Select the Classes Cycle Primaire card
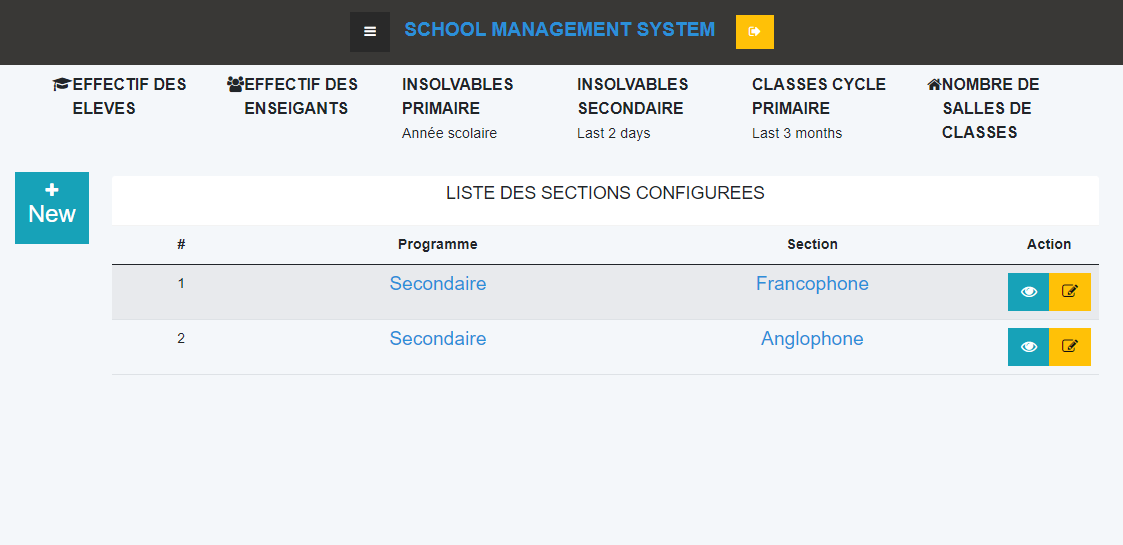The height and width of the screenshot is (545, 1123). click(x=819, y=107)
